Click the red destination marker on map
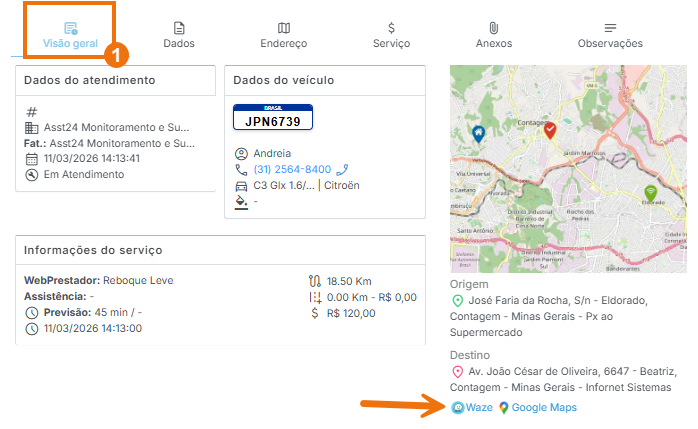Viewport: 698px width, 429px height. (x=549, y=129)
